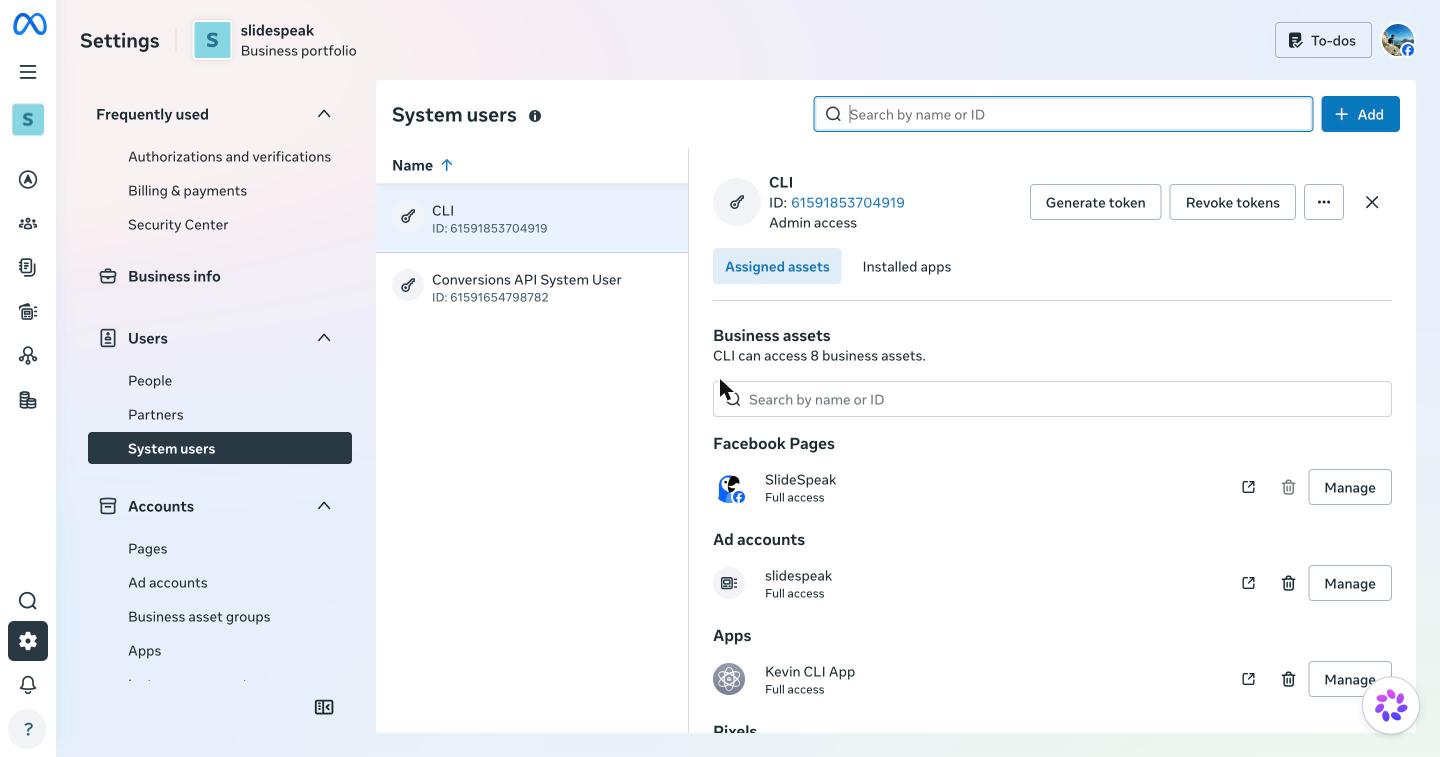1440x757 pixels.
Task: Open Authorizations and verifications
Action: (229, 157)
